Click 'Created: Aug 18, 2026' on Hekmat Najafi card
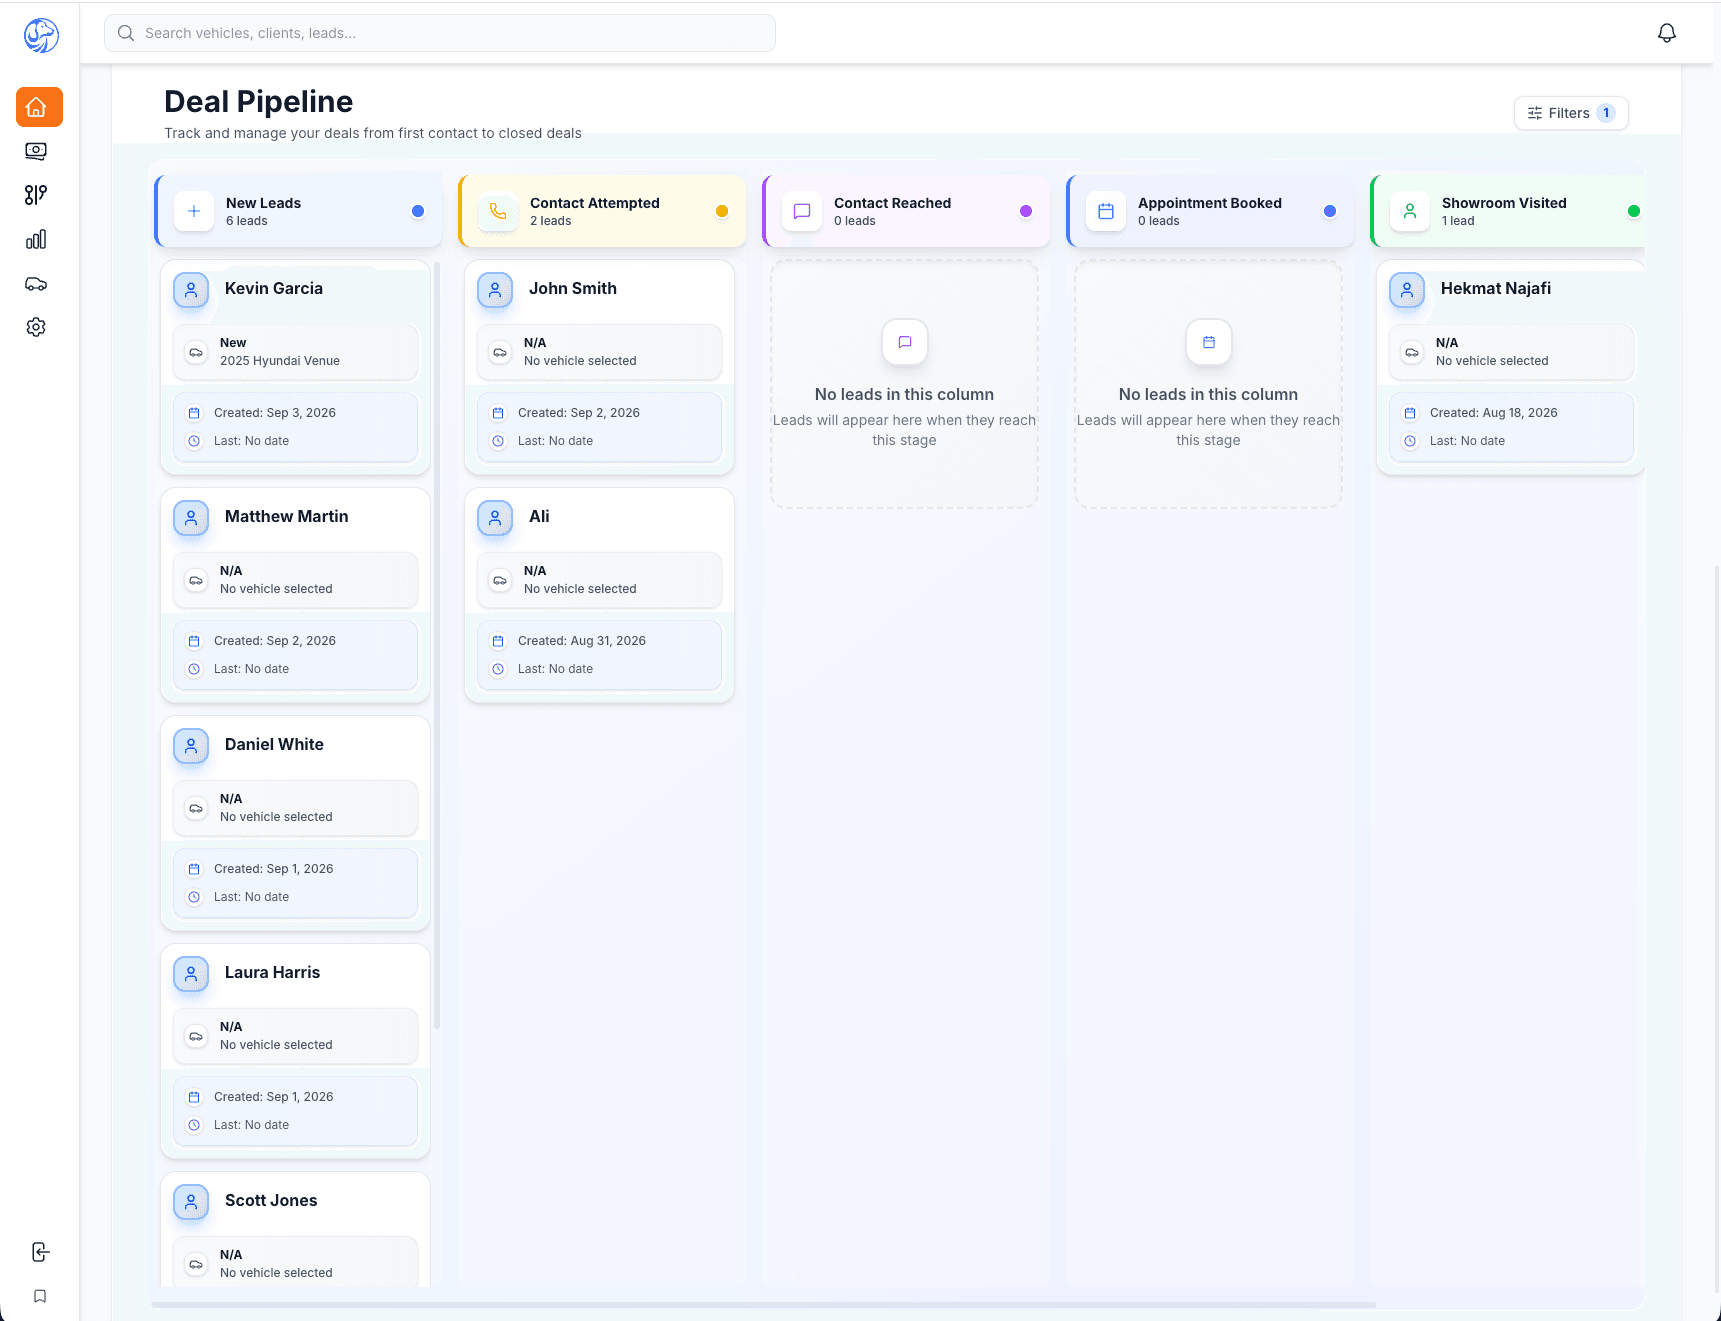1721x1321 pixels. click(1494, 413)
